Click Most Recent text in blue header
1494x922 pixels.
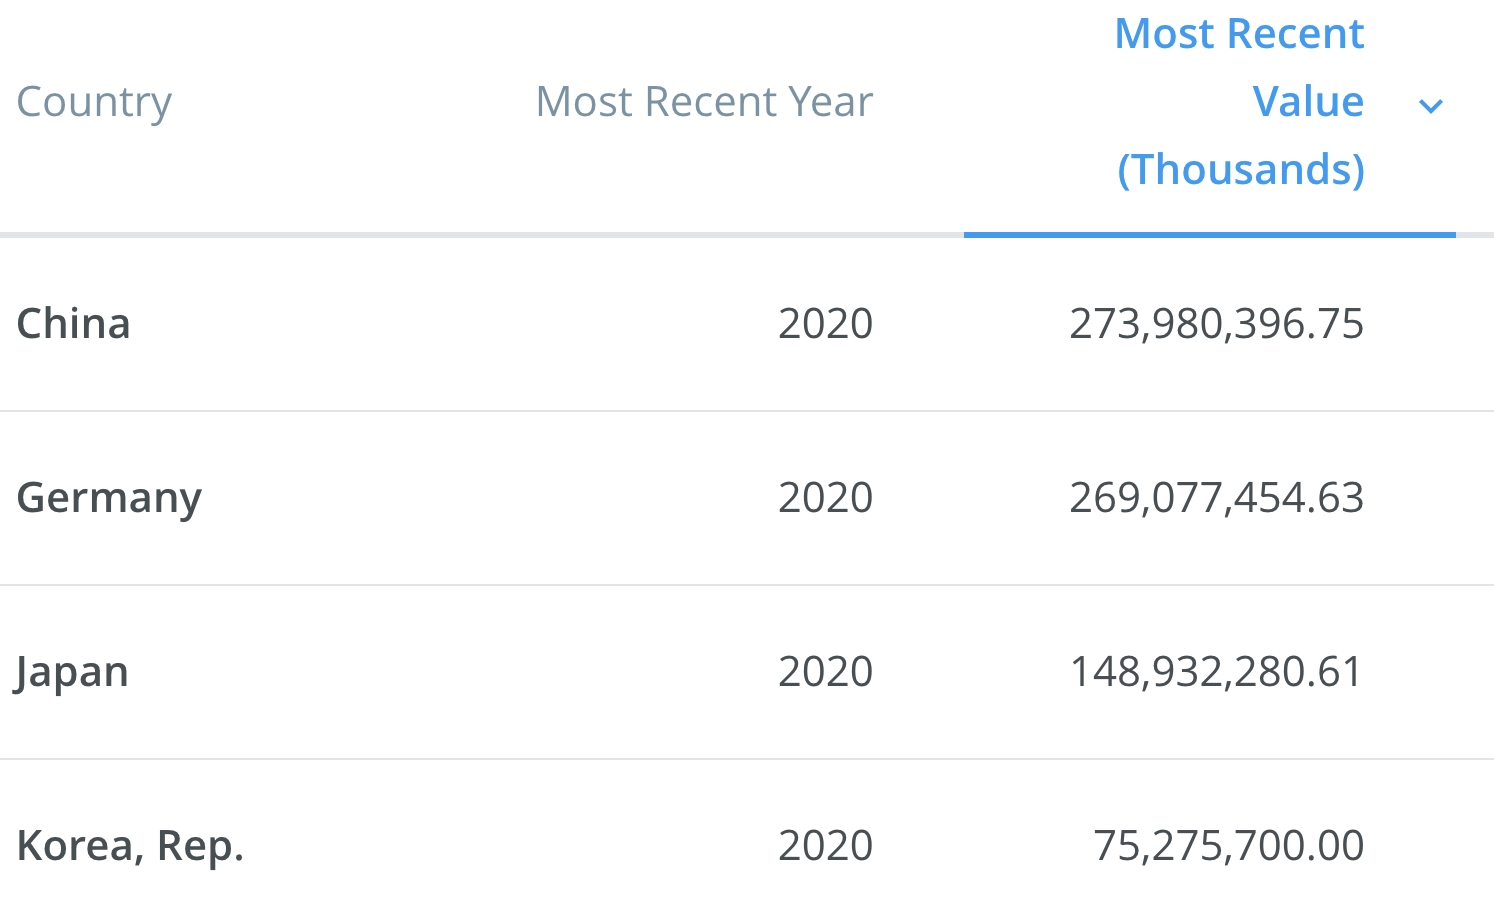1239,34
